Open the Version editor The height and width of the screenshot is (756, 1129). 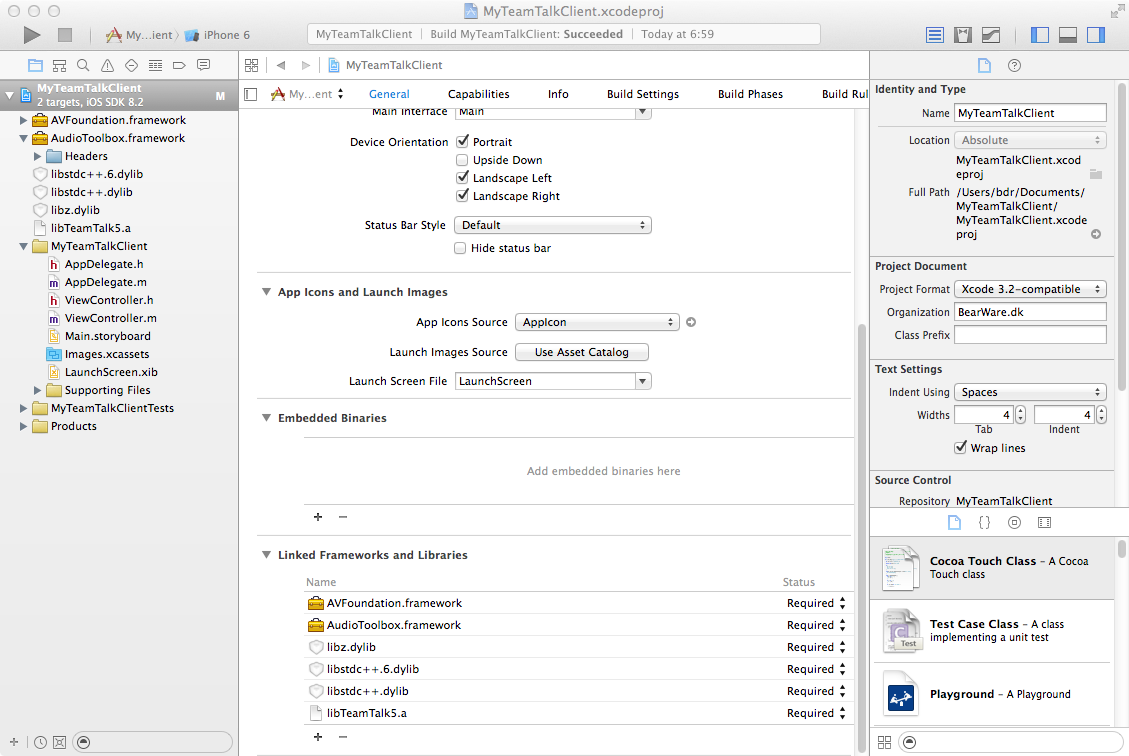point(991,35)
